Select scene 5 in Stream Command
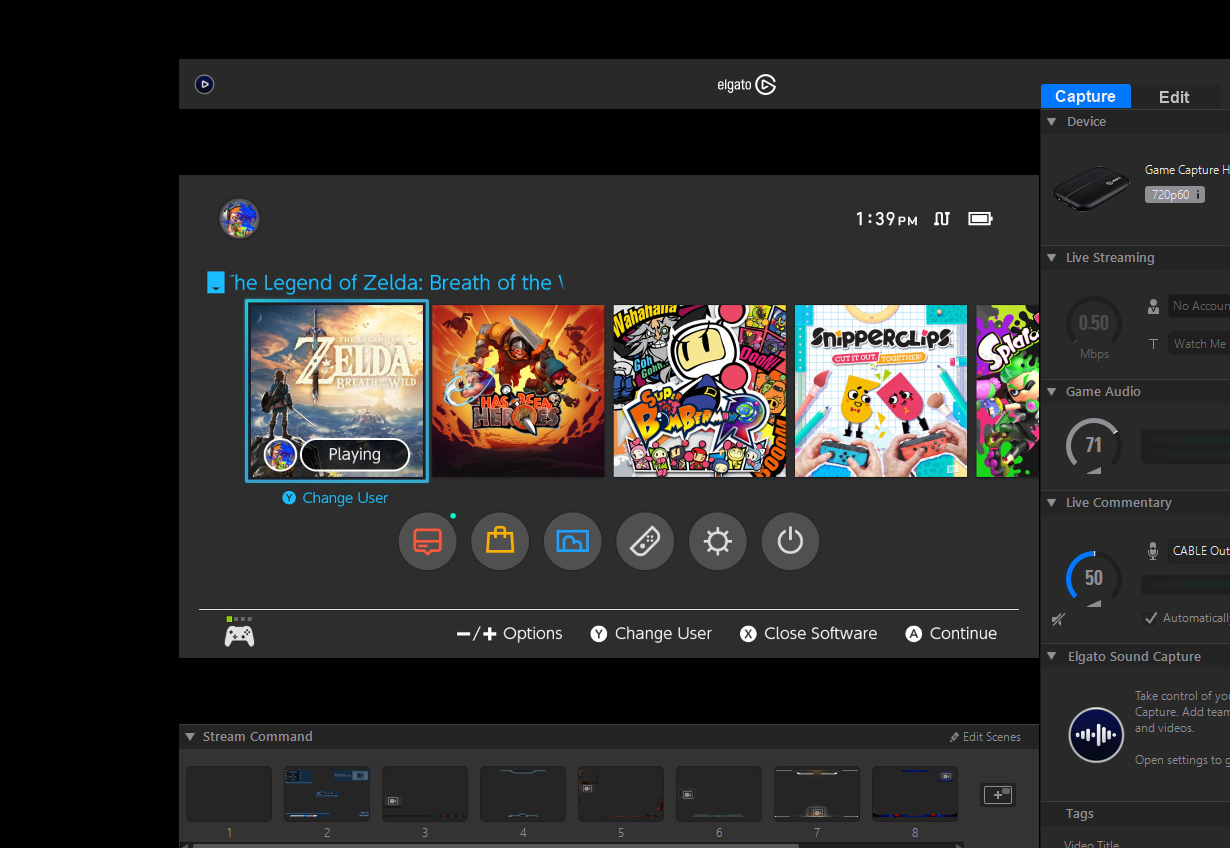The height and width of the screenshot is (848, 1230). tap(621, 794)
